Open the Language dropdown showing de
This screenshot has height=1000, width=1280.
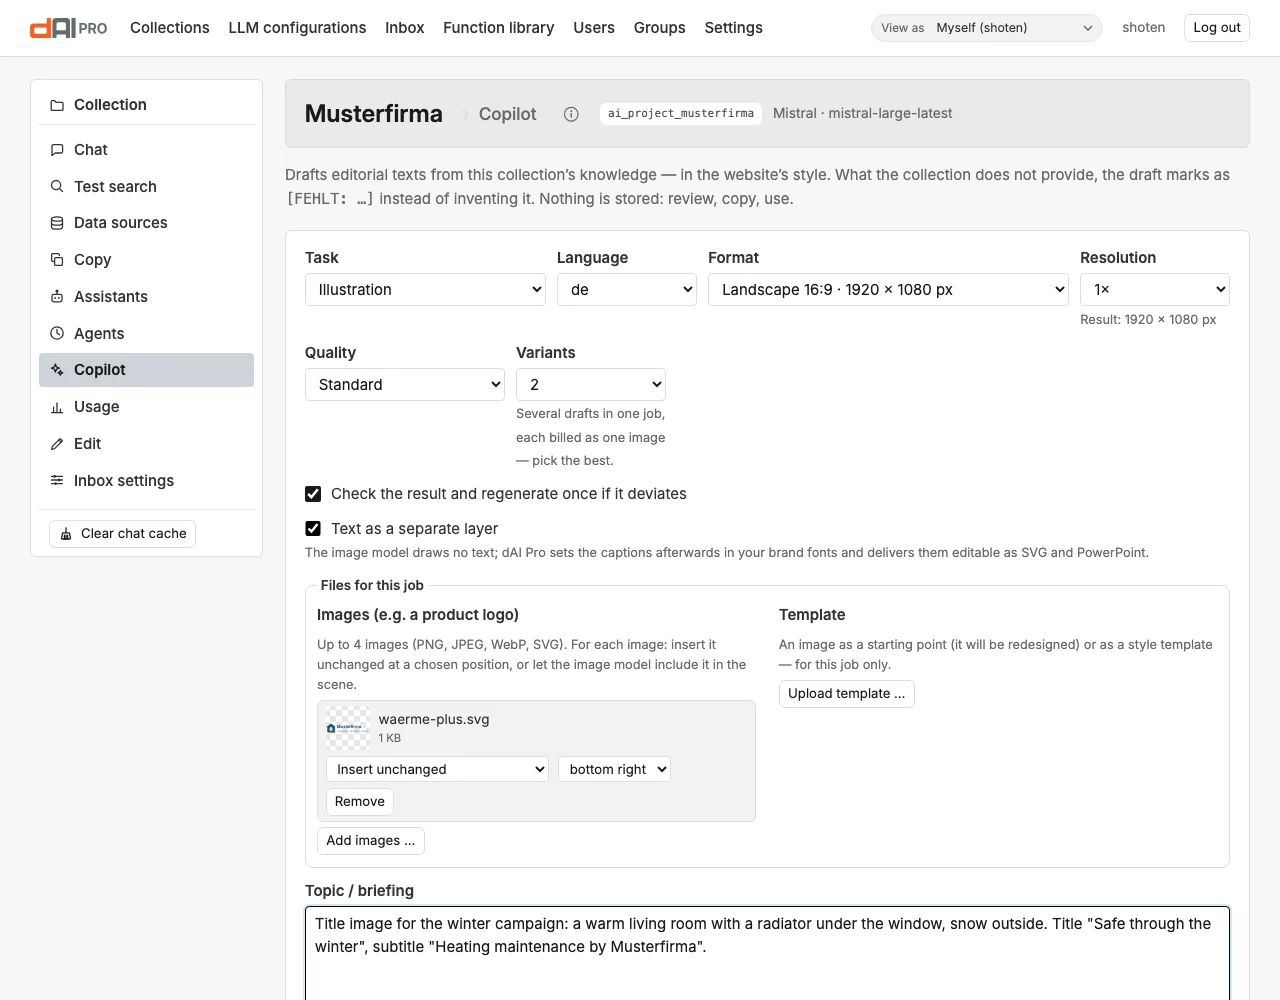(x=627, y=290)
